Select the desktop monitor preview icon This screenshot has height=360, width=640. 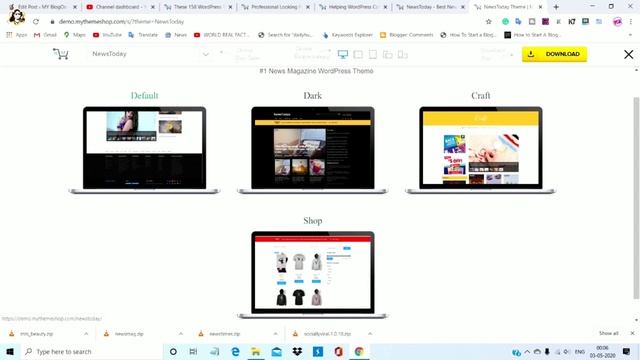click(x=343, y=54)
